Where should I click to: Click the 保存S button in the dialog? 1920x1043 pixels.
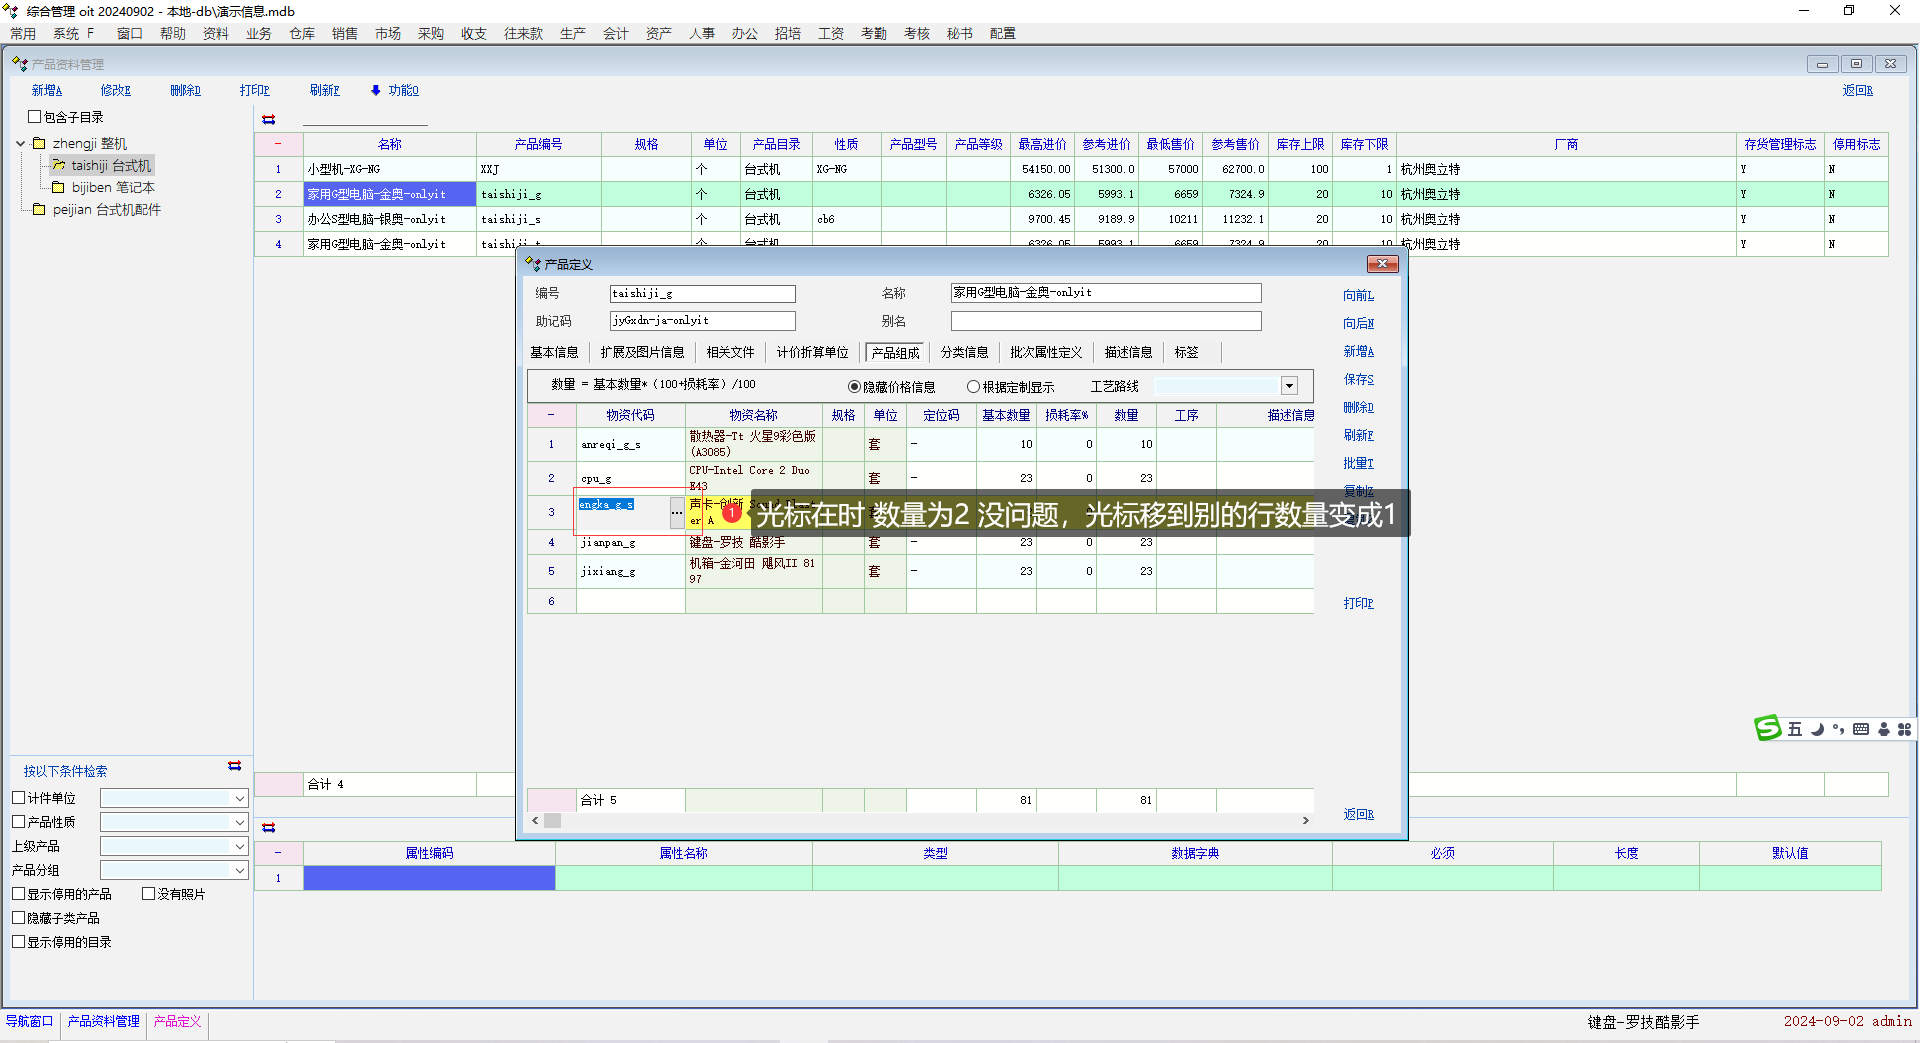[1358, 380]
